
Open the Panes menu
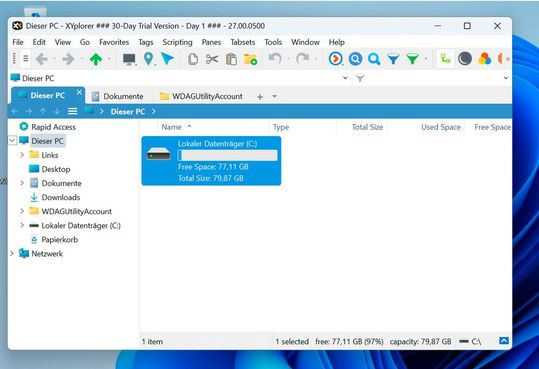(x=211, y=42)
